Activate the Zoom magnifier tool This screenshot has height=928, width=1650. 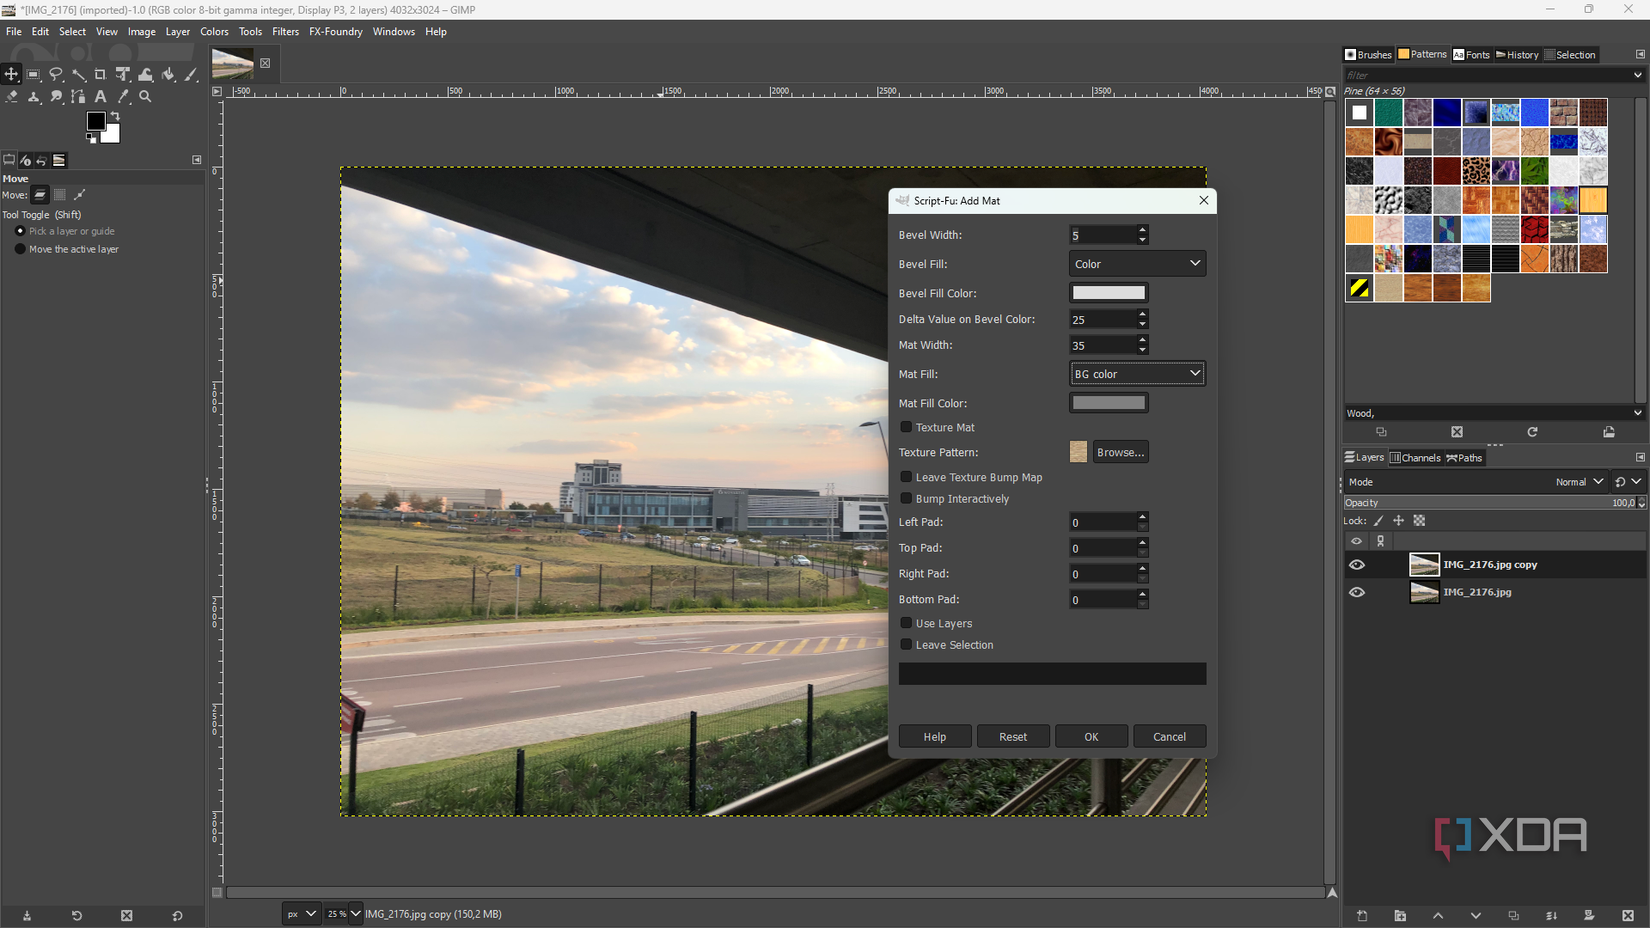[146, 97]
